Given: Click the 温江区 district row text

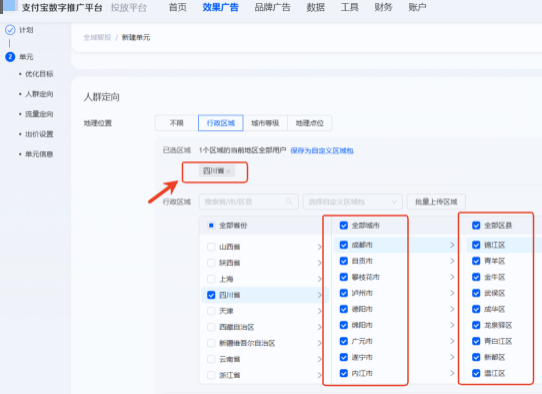Looking at the screenshot, I should pyautogui.click(x=495, y=373).
